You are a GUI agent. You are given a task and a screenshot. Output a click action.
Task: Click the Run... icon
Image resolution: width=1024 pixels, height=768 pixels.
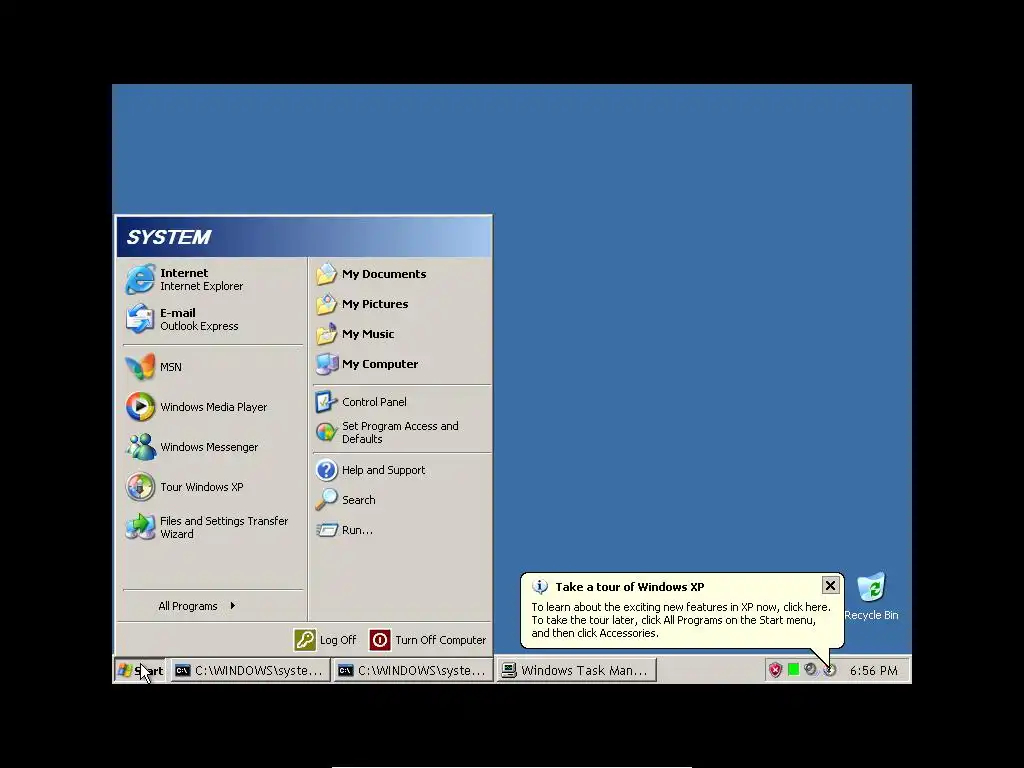tap(327, 530)
